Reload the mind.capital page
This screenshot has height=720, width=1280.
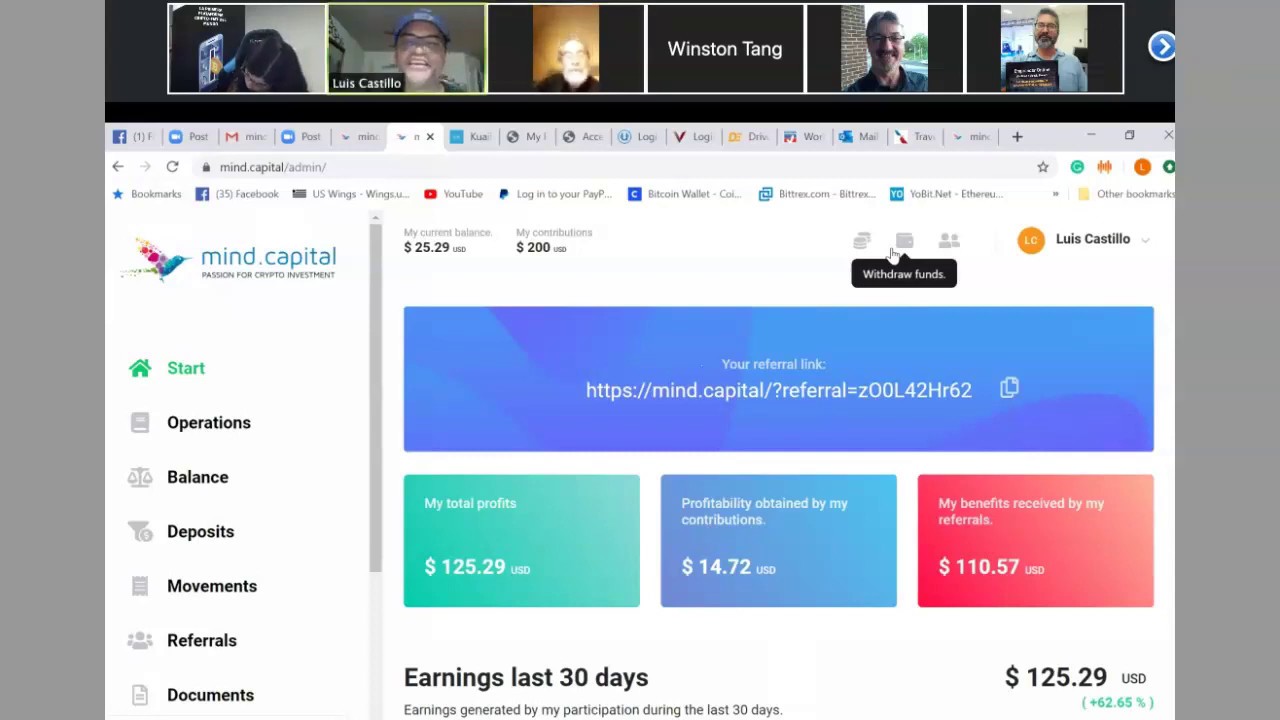(x=172, y=167)
